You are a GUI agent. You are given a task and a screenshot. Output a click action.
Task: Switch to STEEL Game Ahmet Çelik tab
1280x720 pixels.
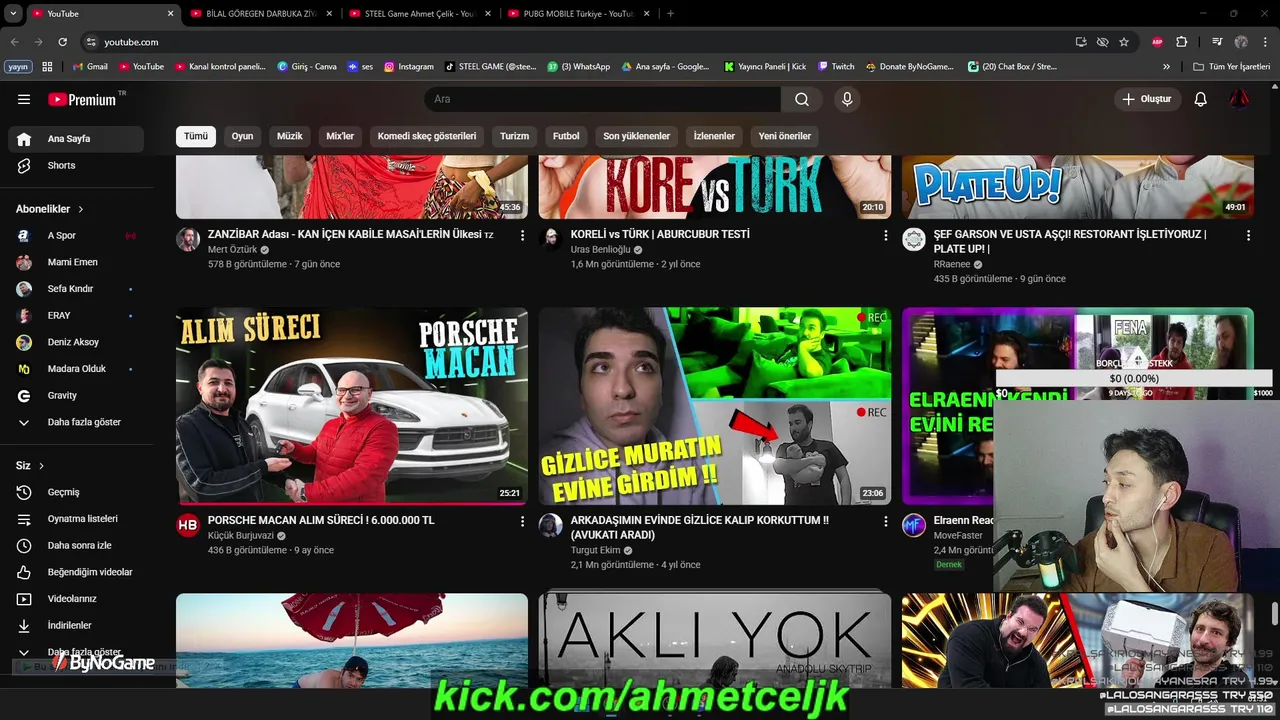click(x=420, y=14)
